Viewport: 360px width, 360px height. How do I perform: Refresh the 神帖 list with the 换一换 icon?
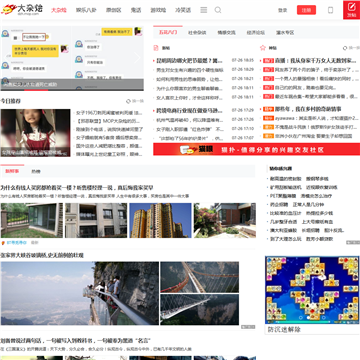351,48
